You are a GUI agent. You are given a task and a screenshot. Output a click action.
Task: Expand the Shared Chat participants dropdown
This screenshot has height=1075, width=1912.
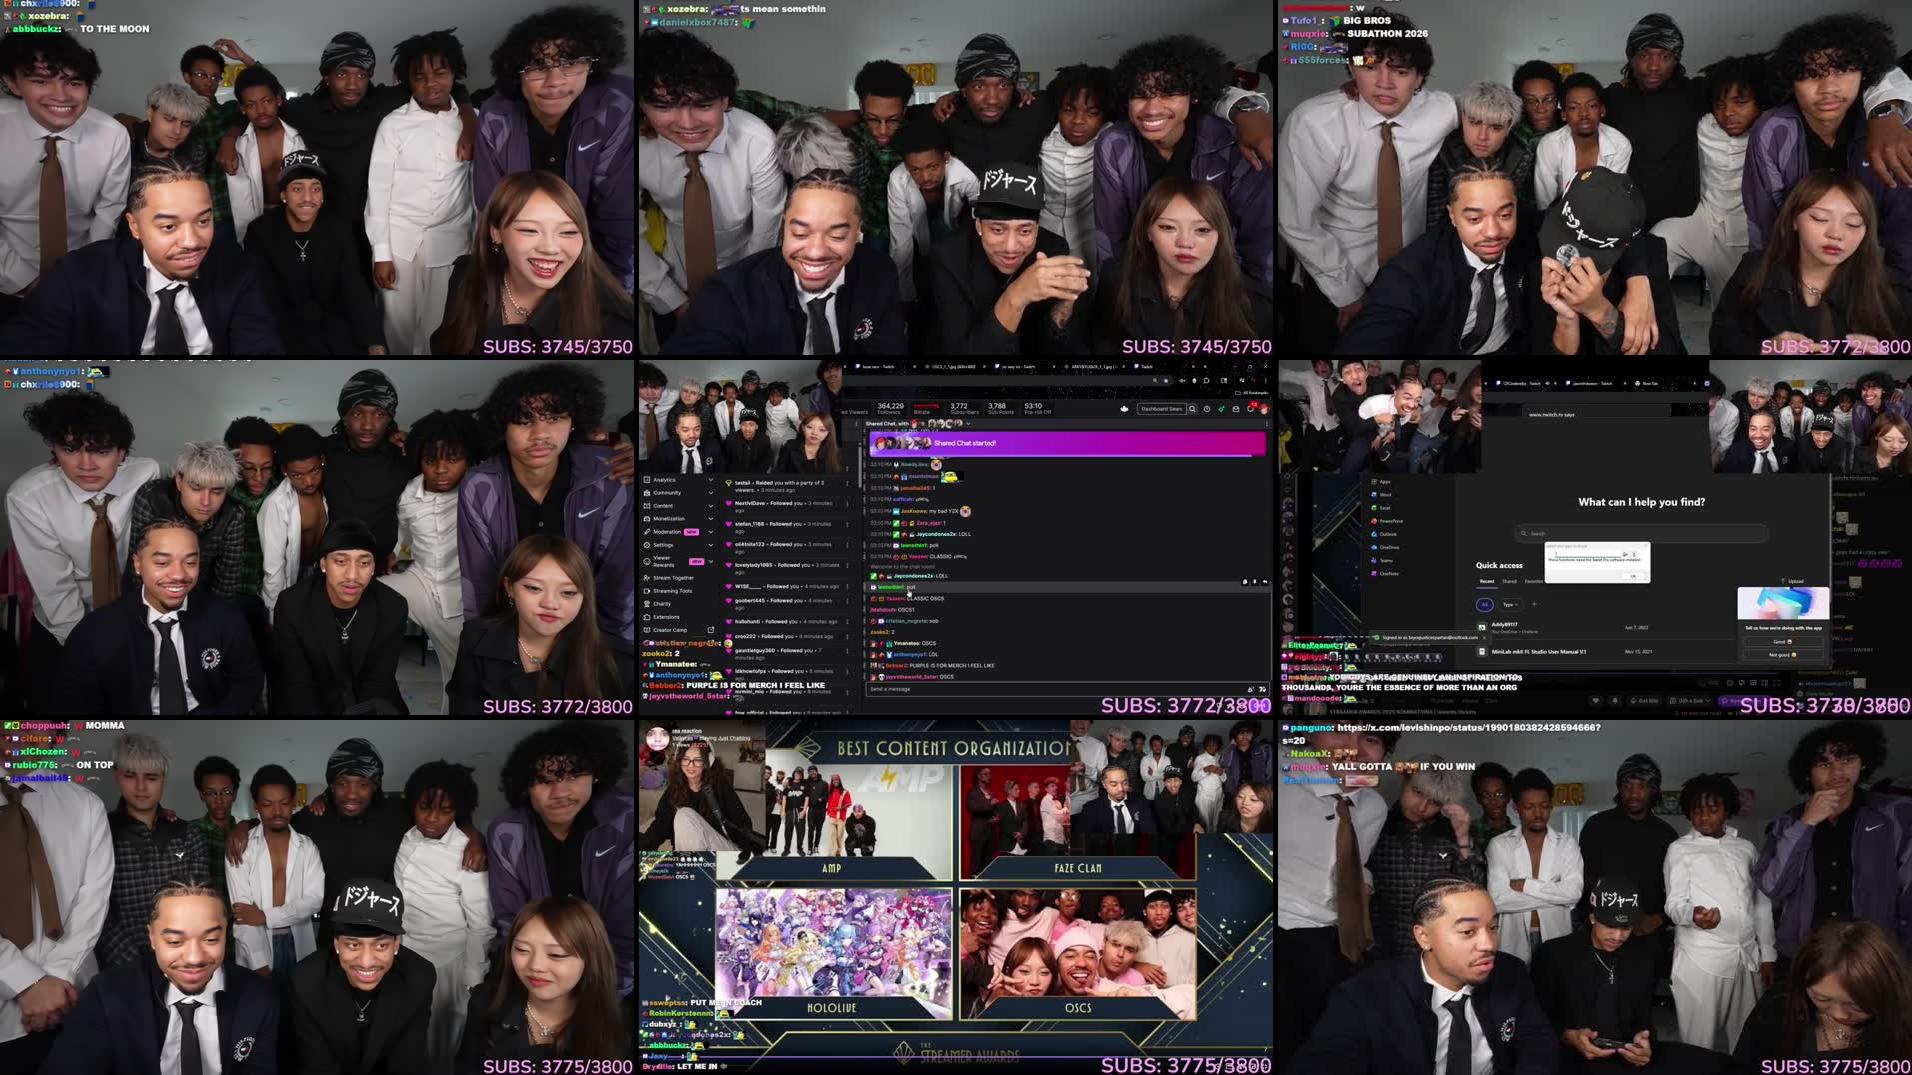(968, 424)
